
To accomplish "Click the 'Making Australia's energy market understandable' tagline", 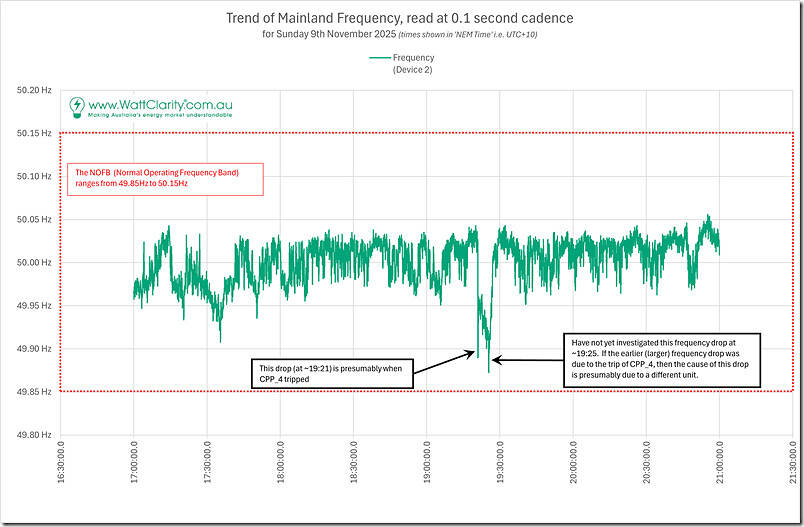I will [160, 116].
